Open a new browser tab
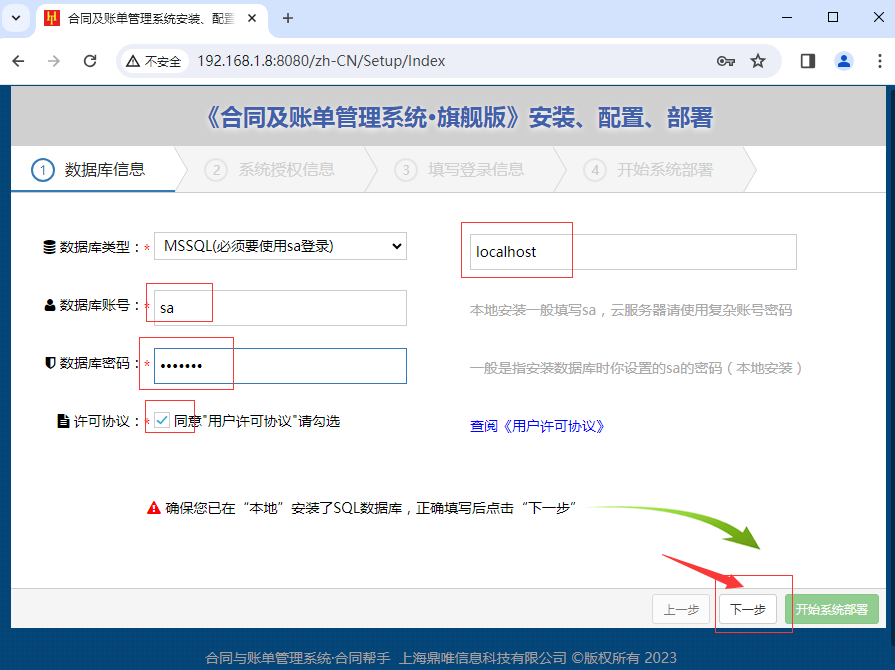Viewport: 895px width, 670px height. (x=288, y=18)
